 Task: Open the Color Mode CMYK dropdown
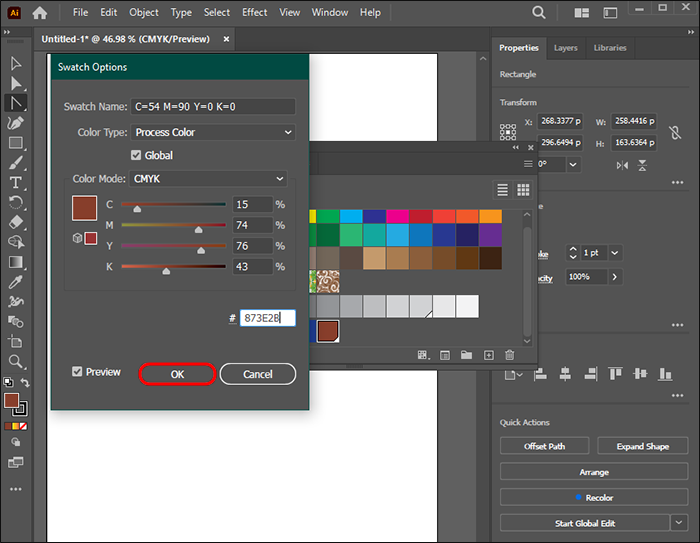point(208,179)
